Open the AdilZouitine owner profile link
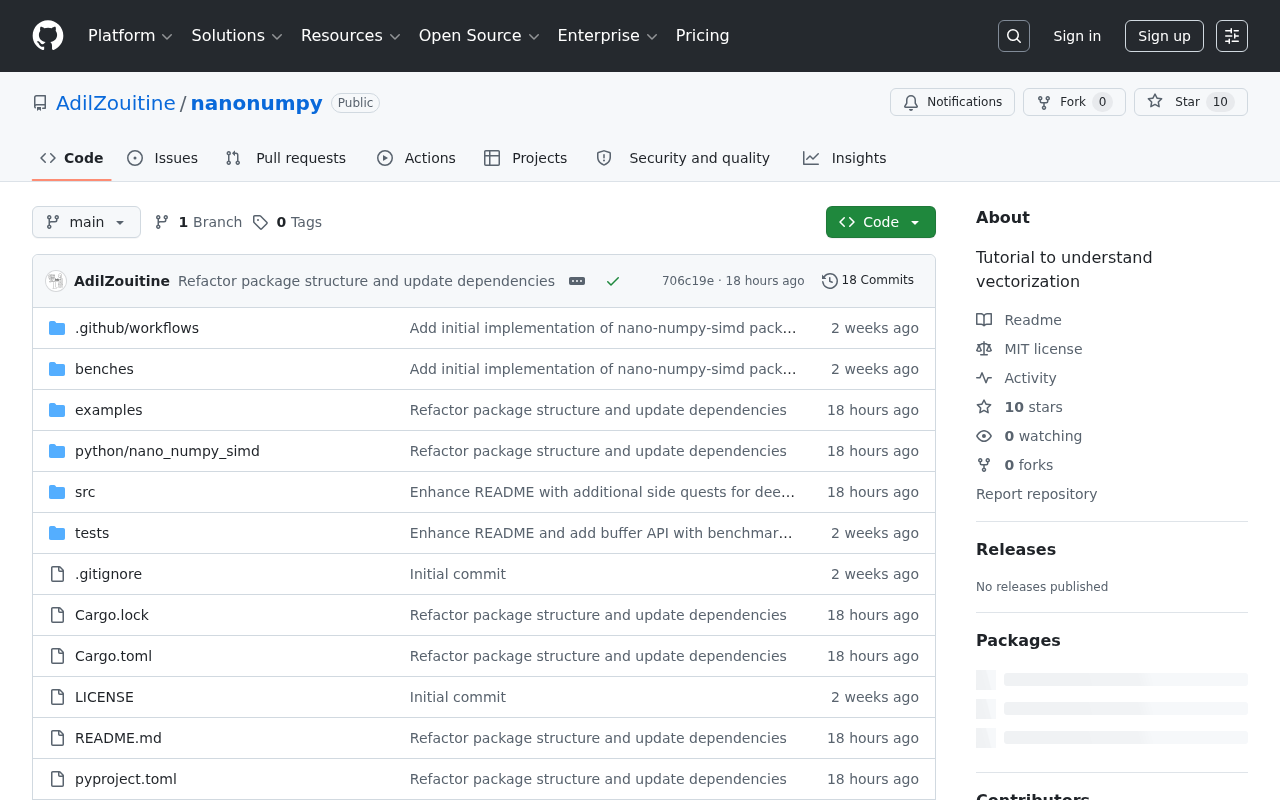This screenshot has width=1280, height=800. pyautogui.click(x=116, y=103)
